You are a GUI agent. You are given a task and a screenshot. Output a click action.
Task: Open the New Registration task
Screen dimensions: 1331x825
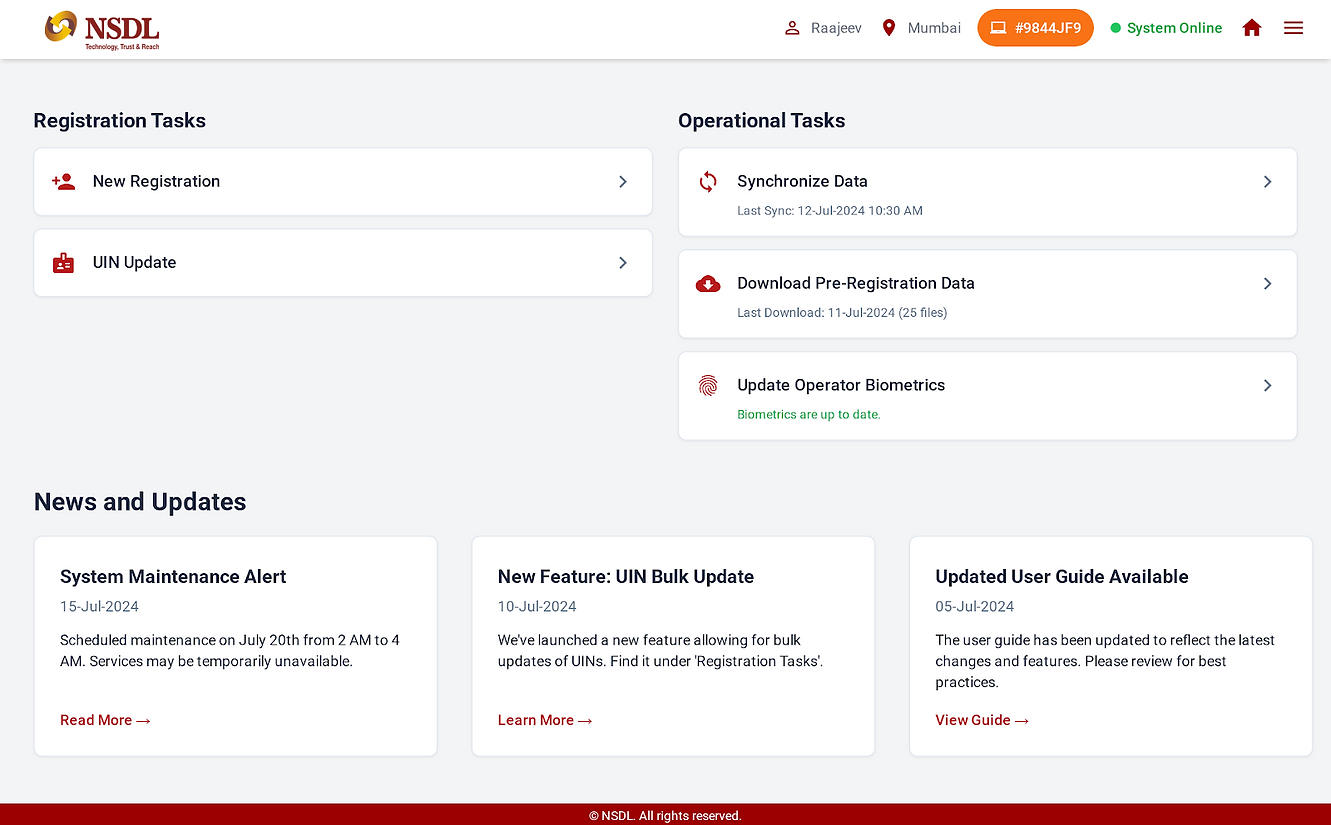tap(343, 182)
